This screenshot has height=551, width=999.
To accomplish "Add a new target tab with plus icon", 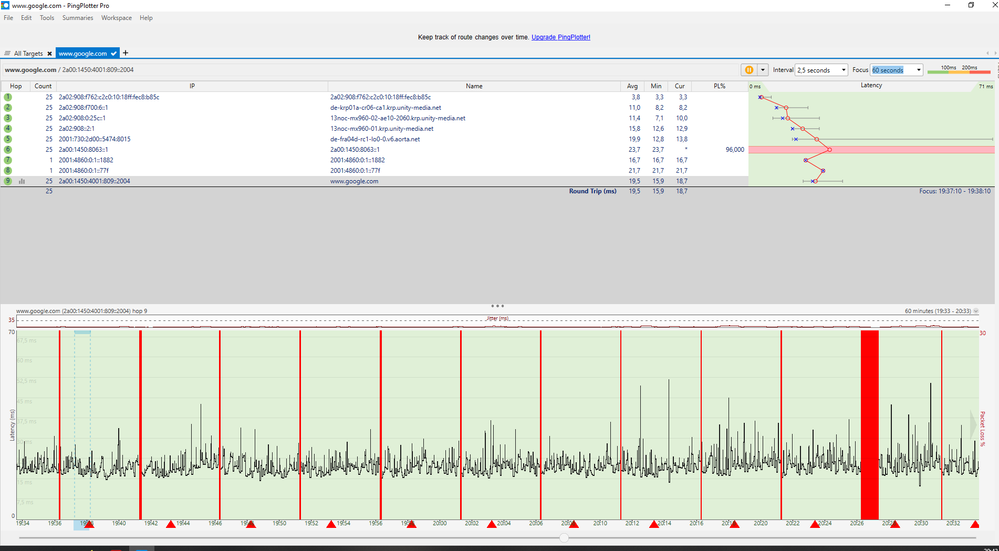I will tap(125, 53).
